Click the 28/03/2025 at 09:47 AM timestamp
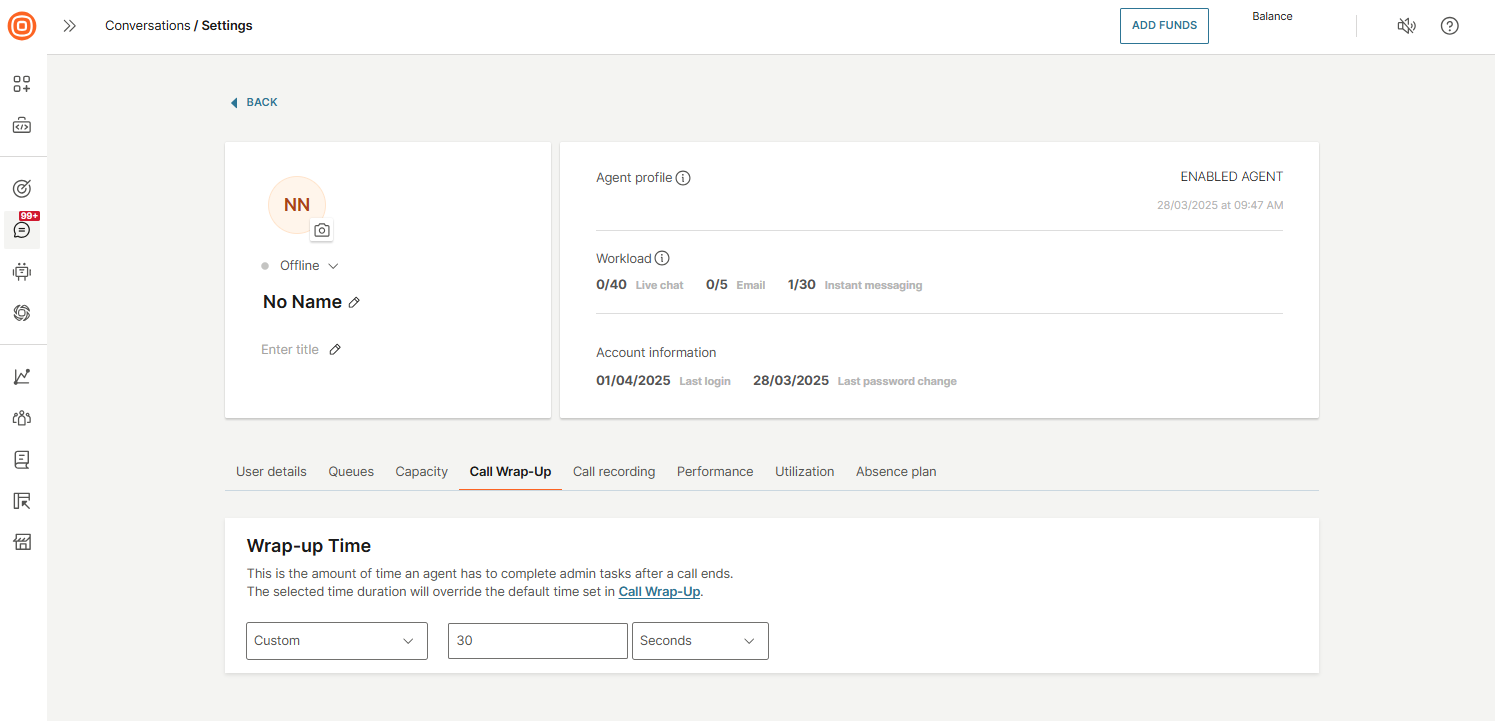 [x=1220, y=205]
